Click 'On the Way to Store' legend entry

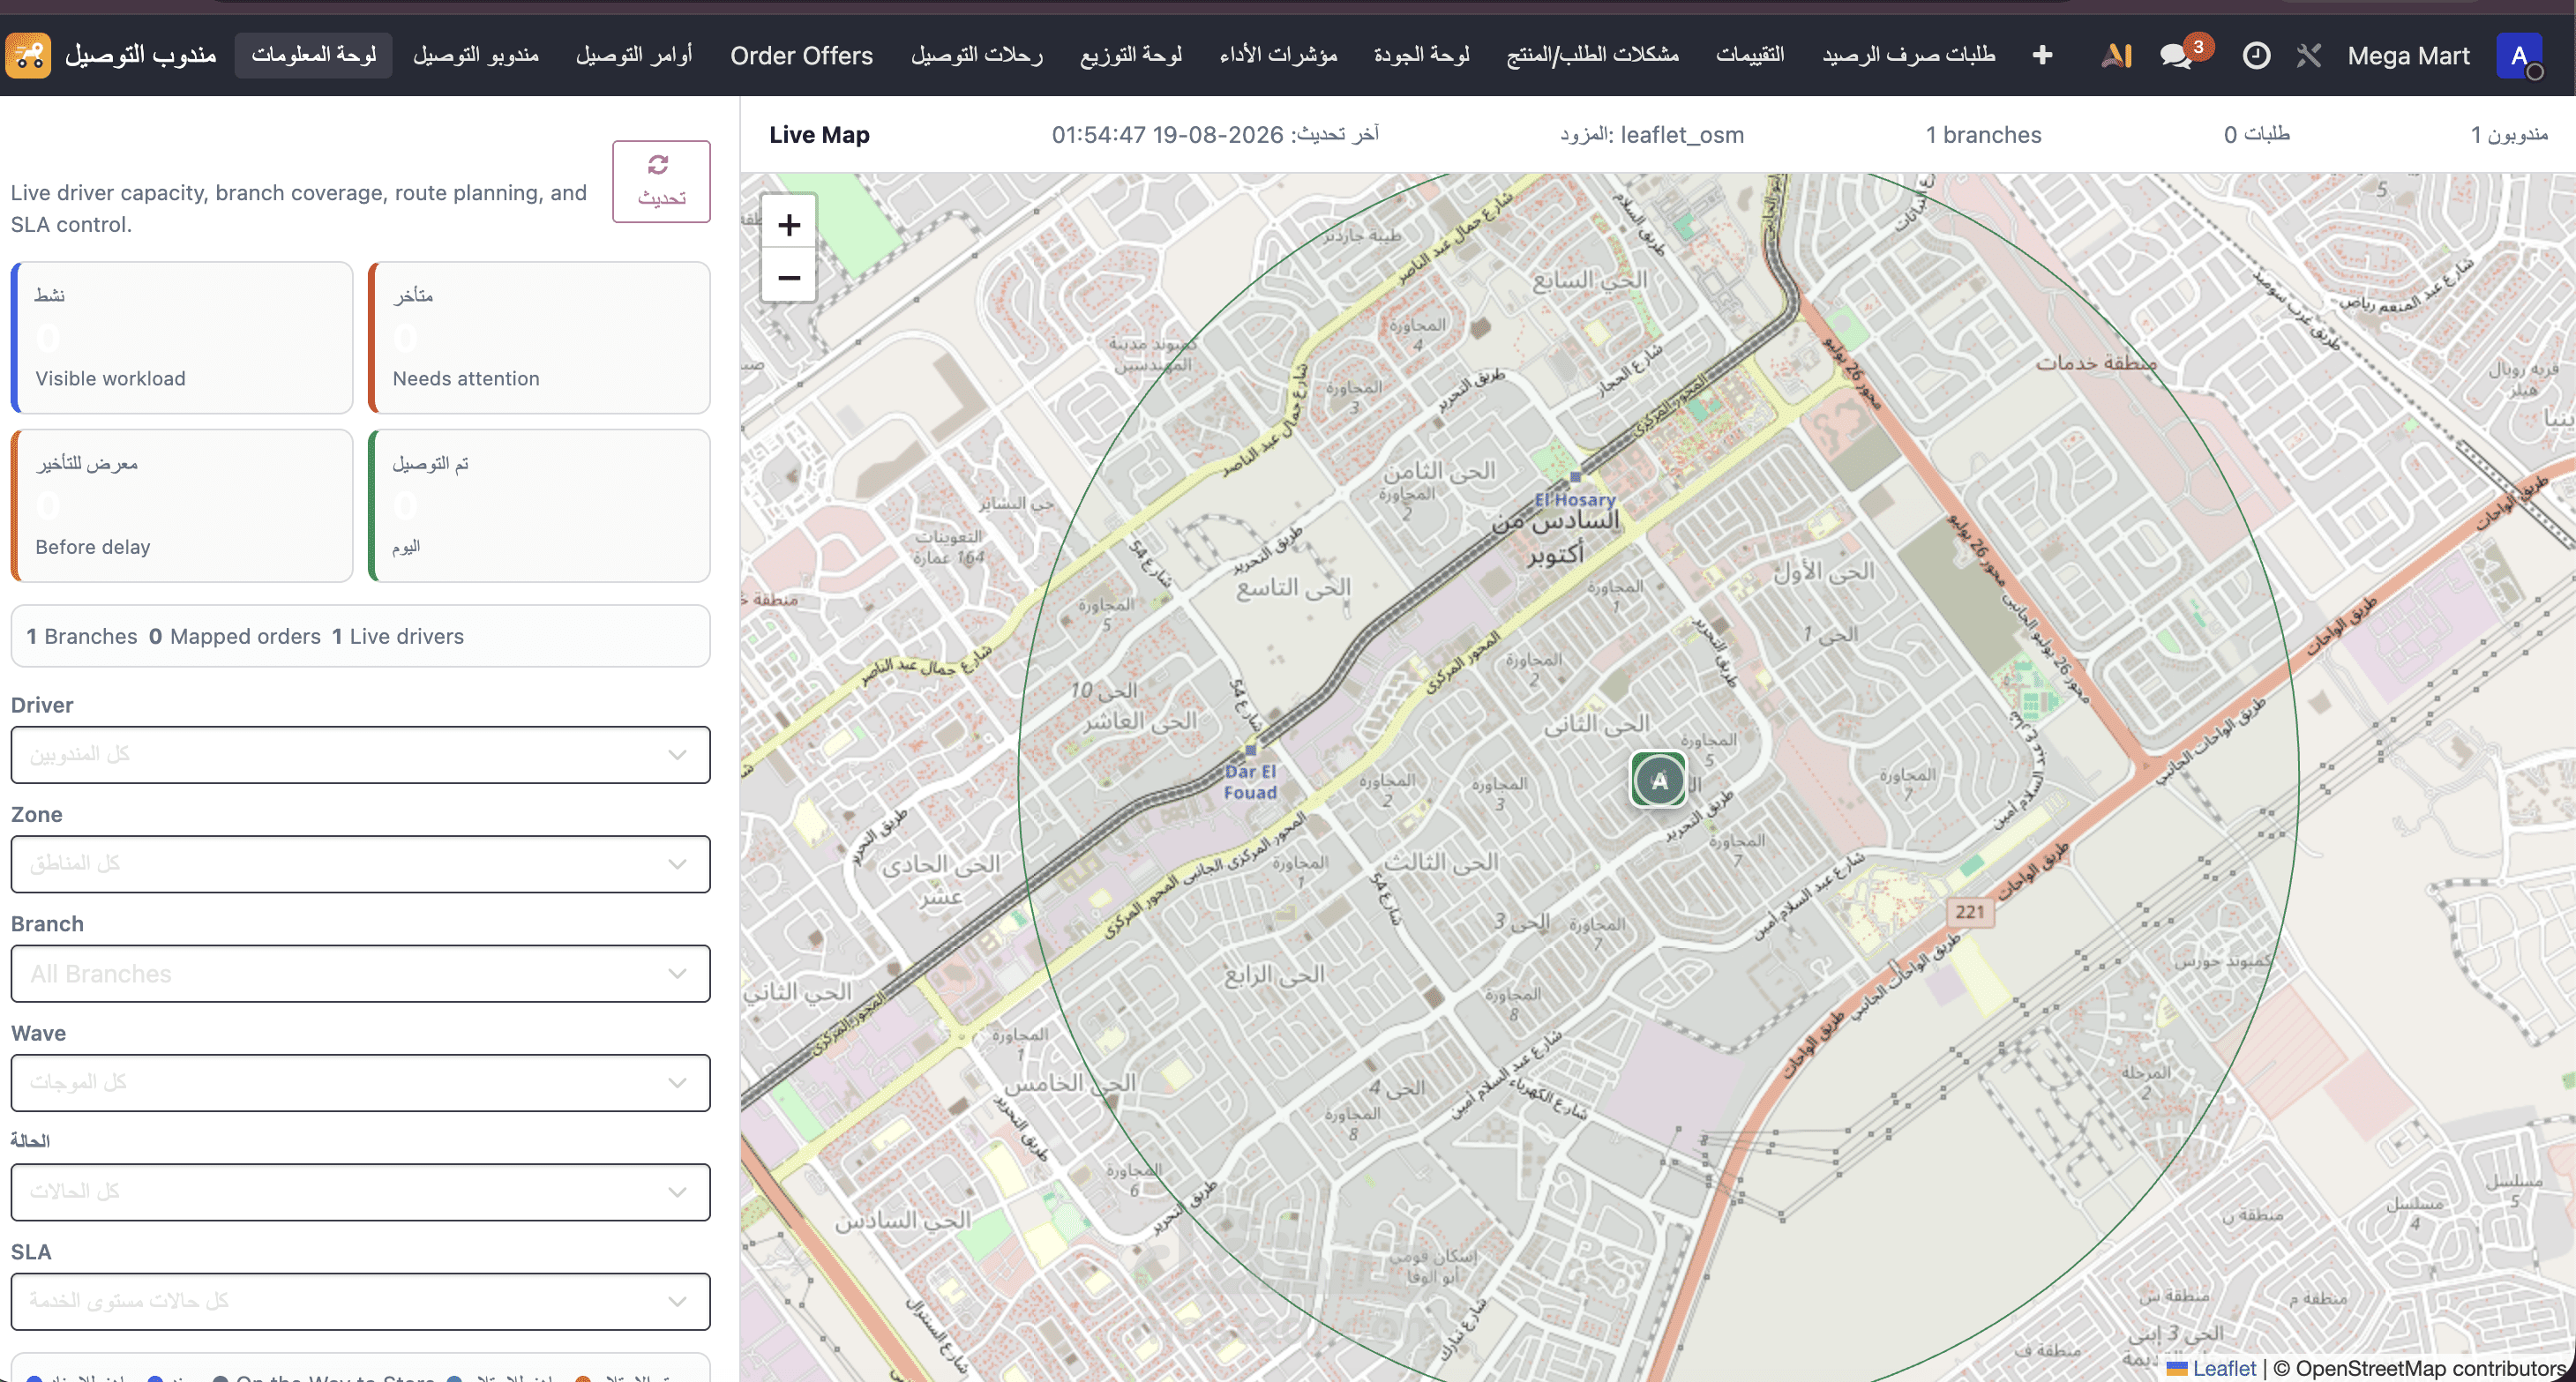(324, 1376)
